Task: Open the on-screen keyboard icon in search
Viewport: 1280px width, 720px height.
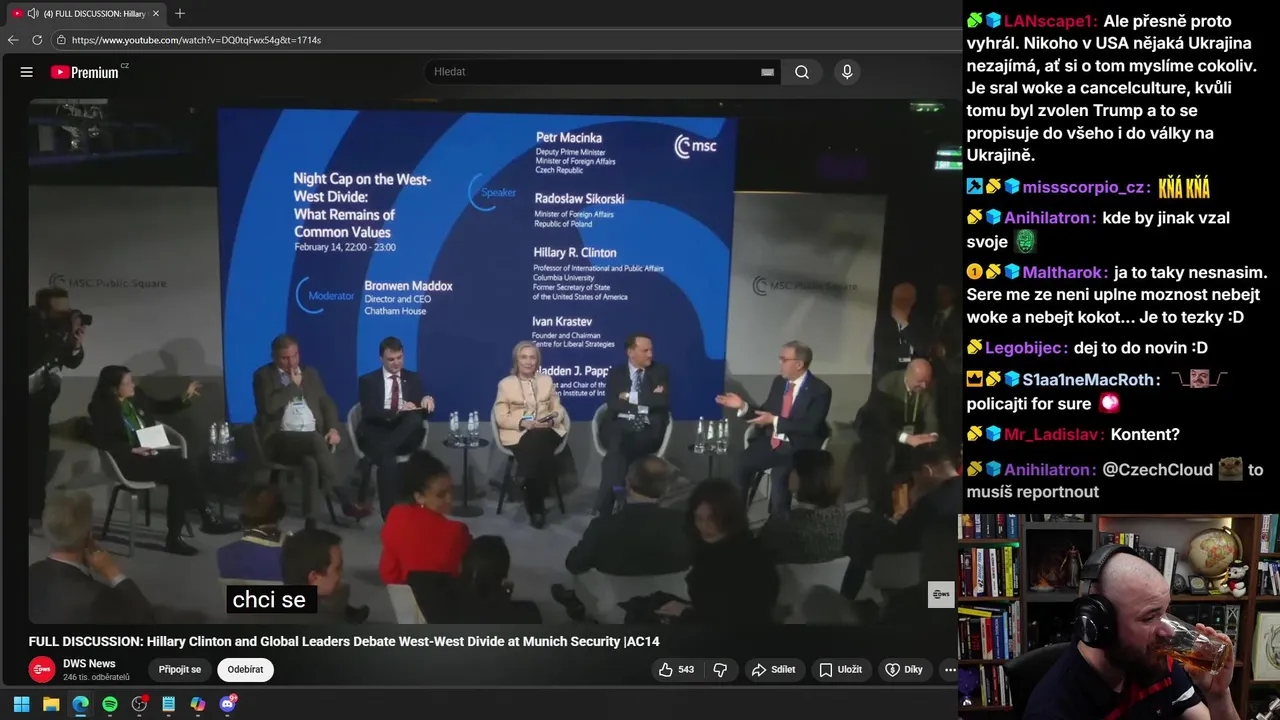Action: pyautogui.click(x=767, y=72)
